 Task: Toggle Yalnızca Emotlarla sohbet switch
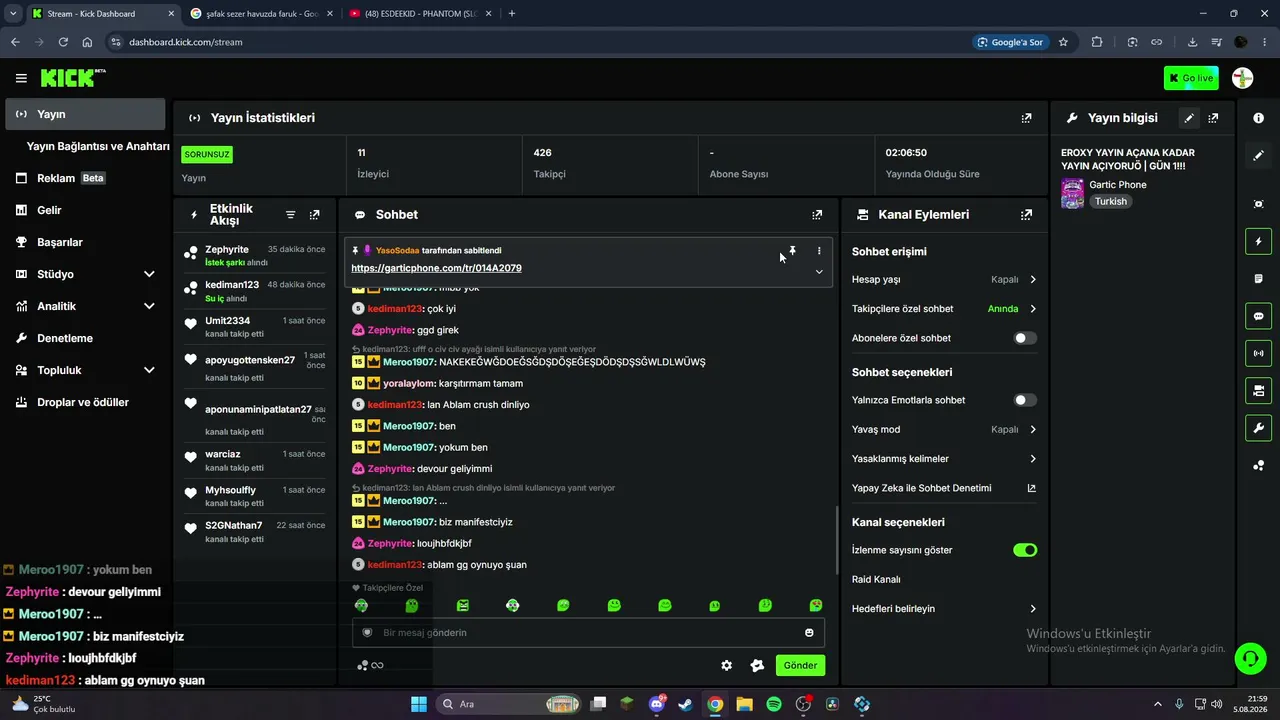pyautogui.click(x=1025, y=400)
